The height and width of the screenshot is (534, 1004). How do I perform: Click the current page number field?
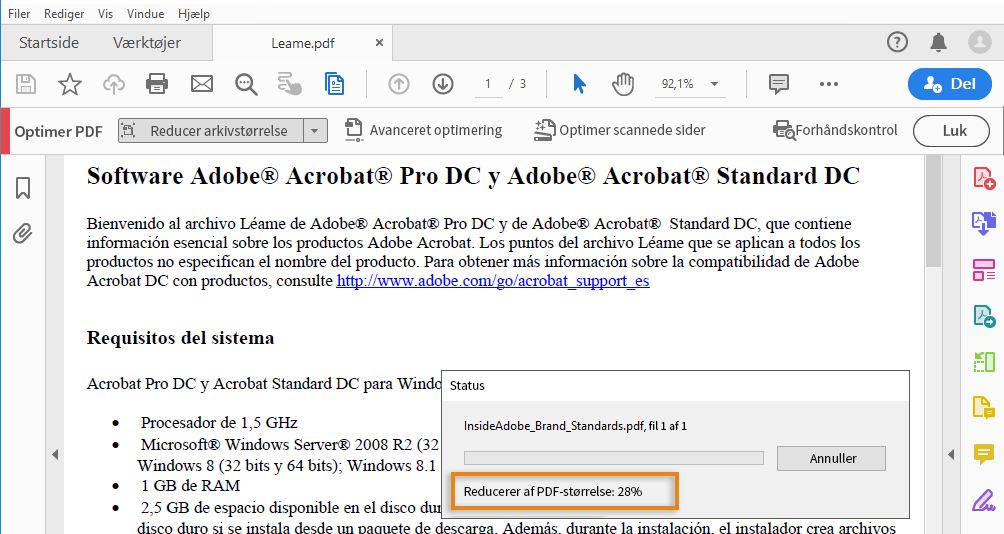[x=488, y=84]
